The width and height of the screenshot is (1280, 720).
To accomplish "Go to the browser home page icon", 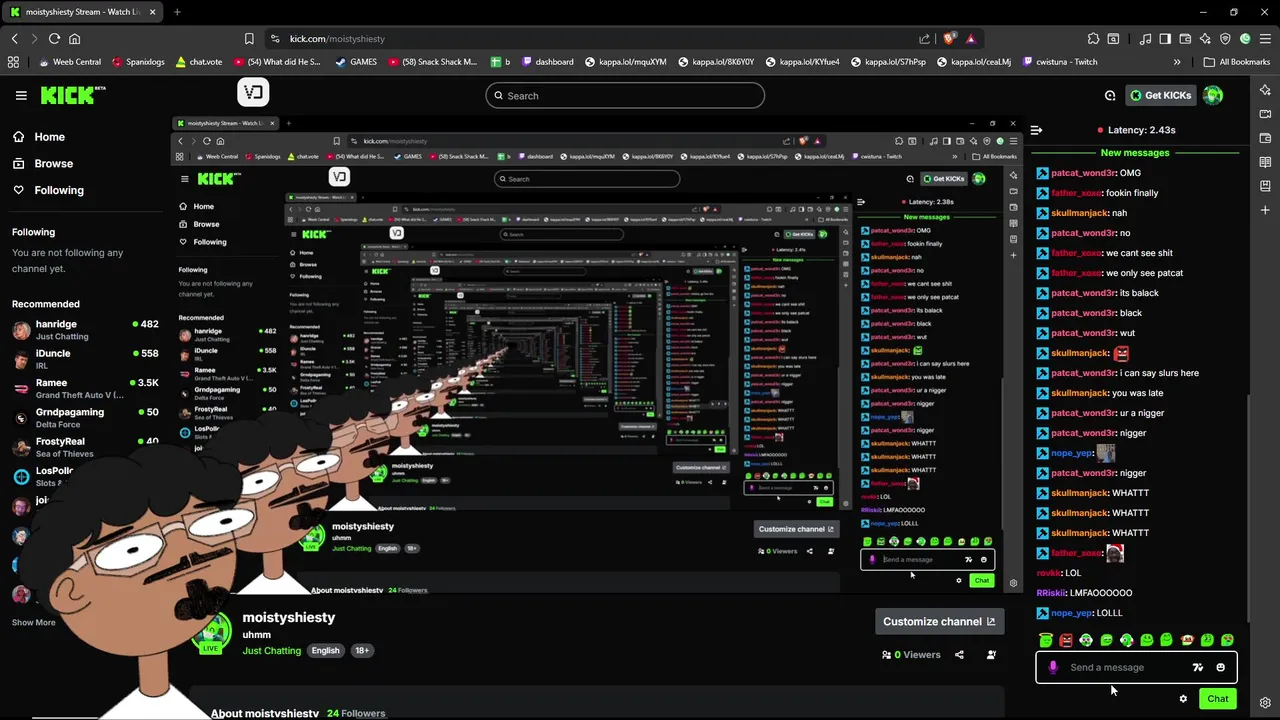I will [x=74, y=38].
